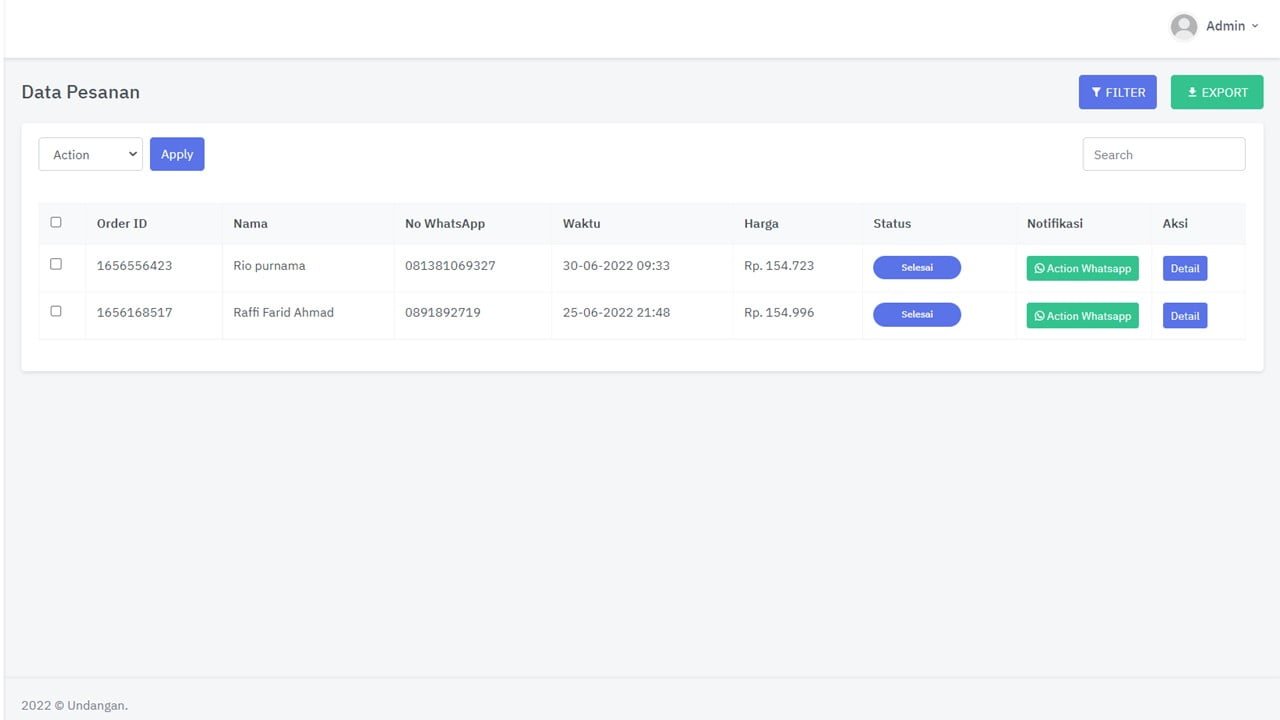Viewport: 1280px width, 720px height.
Task: Click the Admin user avatar icon
Action: point(1184,27)
